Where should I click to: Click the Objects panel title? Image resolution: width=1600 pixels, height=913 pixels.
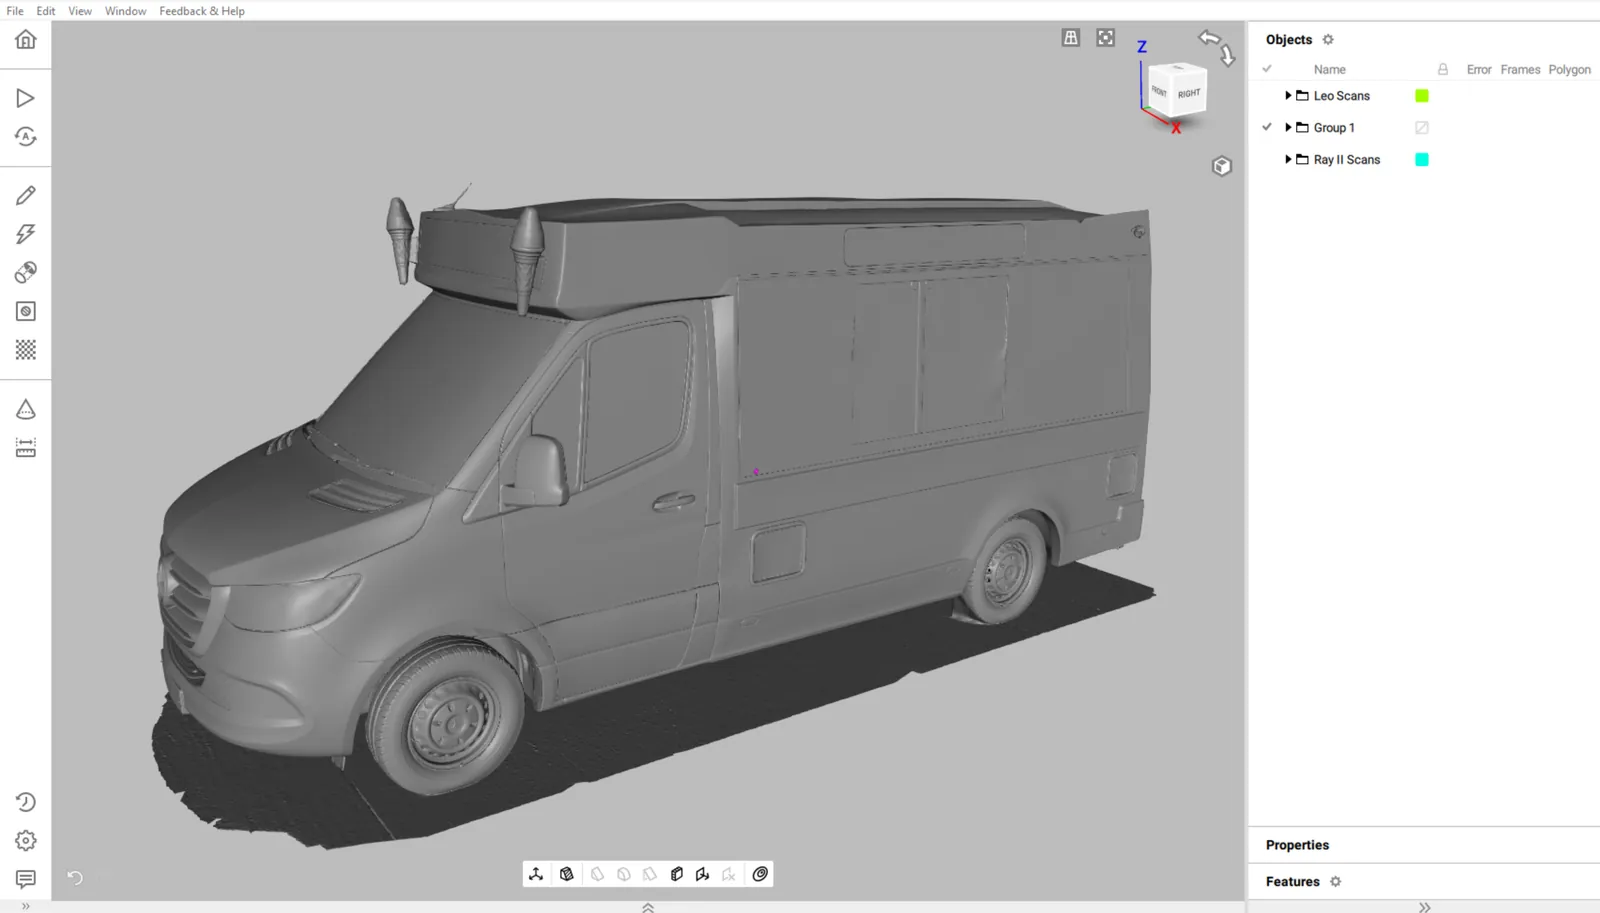pyautogui.click(x=1289, y=40)
